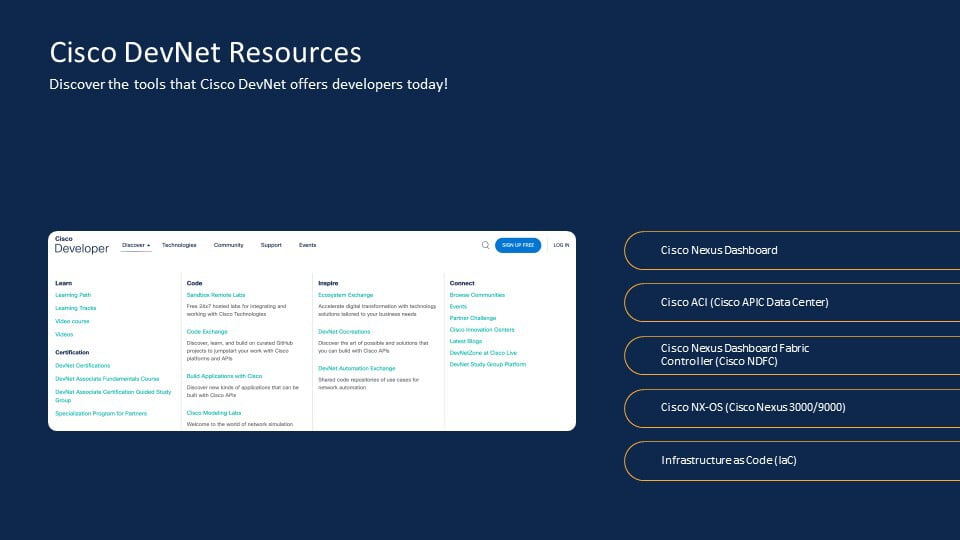This screenshot has height=540, width=960.
Task: Click the 'Learn' column heading
Action: tap(64, 283)
